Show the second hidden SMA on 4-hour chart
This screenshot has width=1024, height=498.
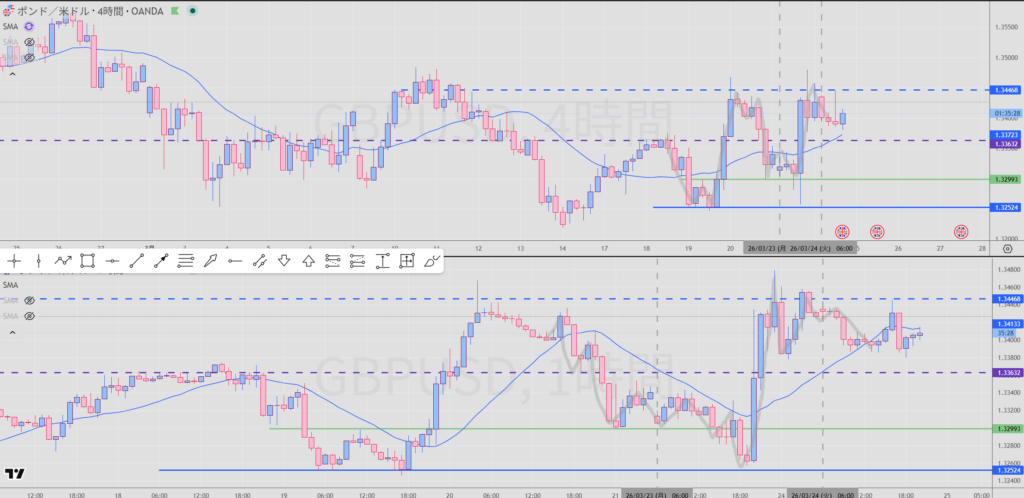pyautogui.click(x=29, y=42)
